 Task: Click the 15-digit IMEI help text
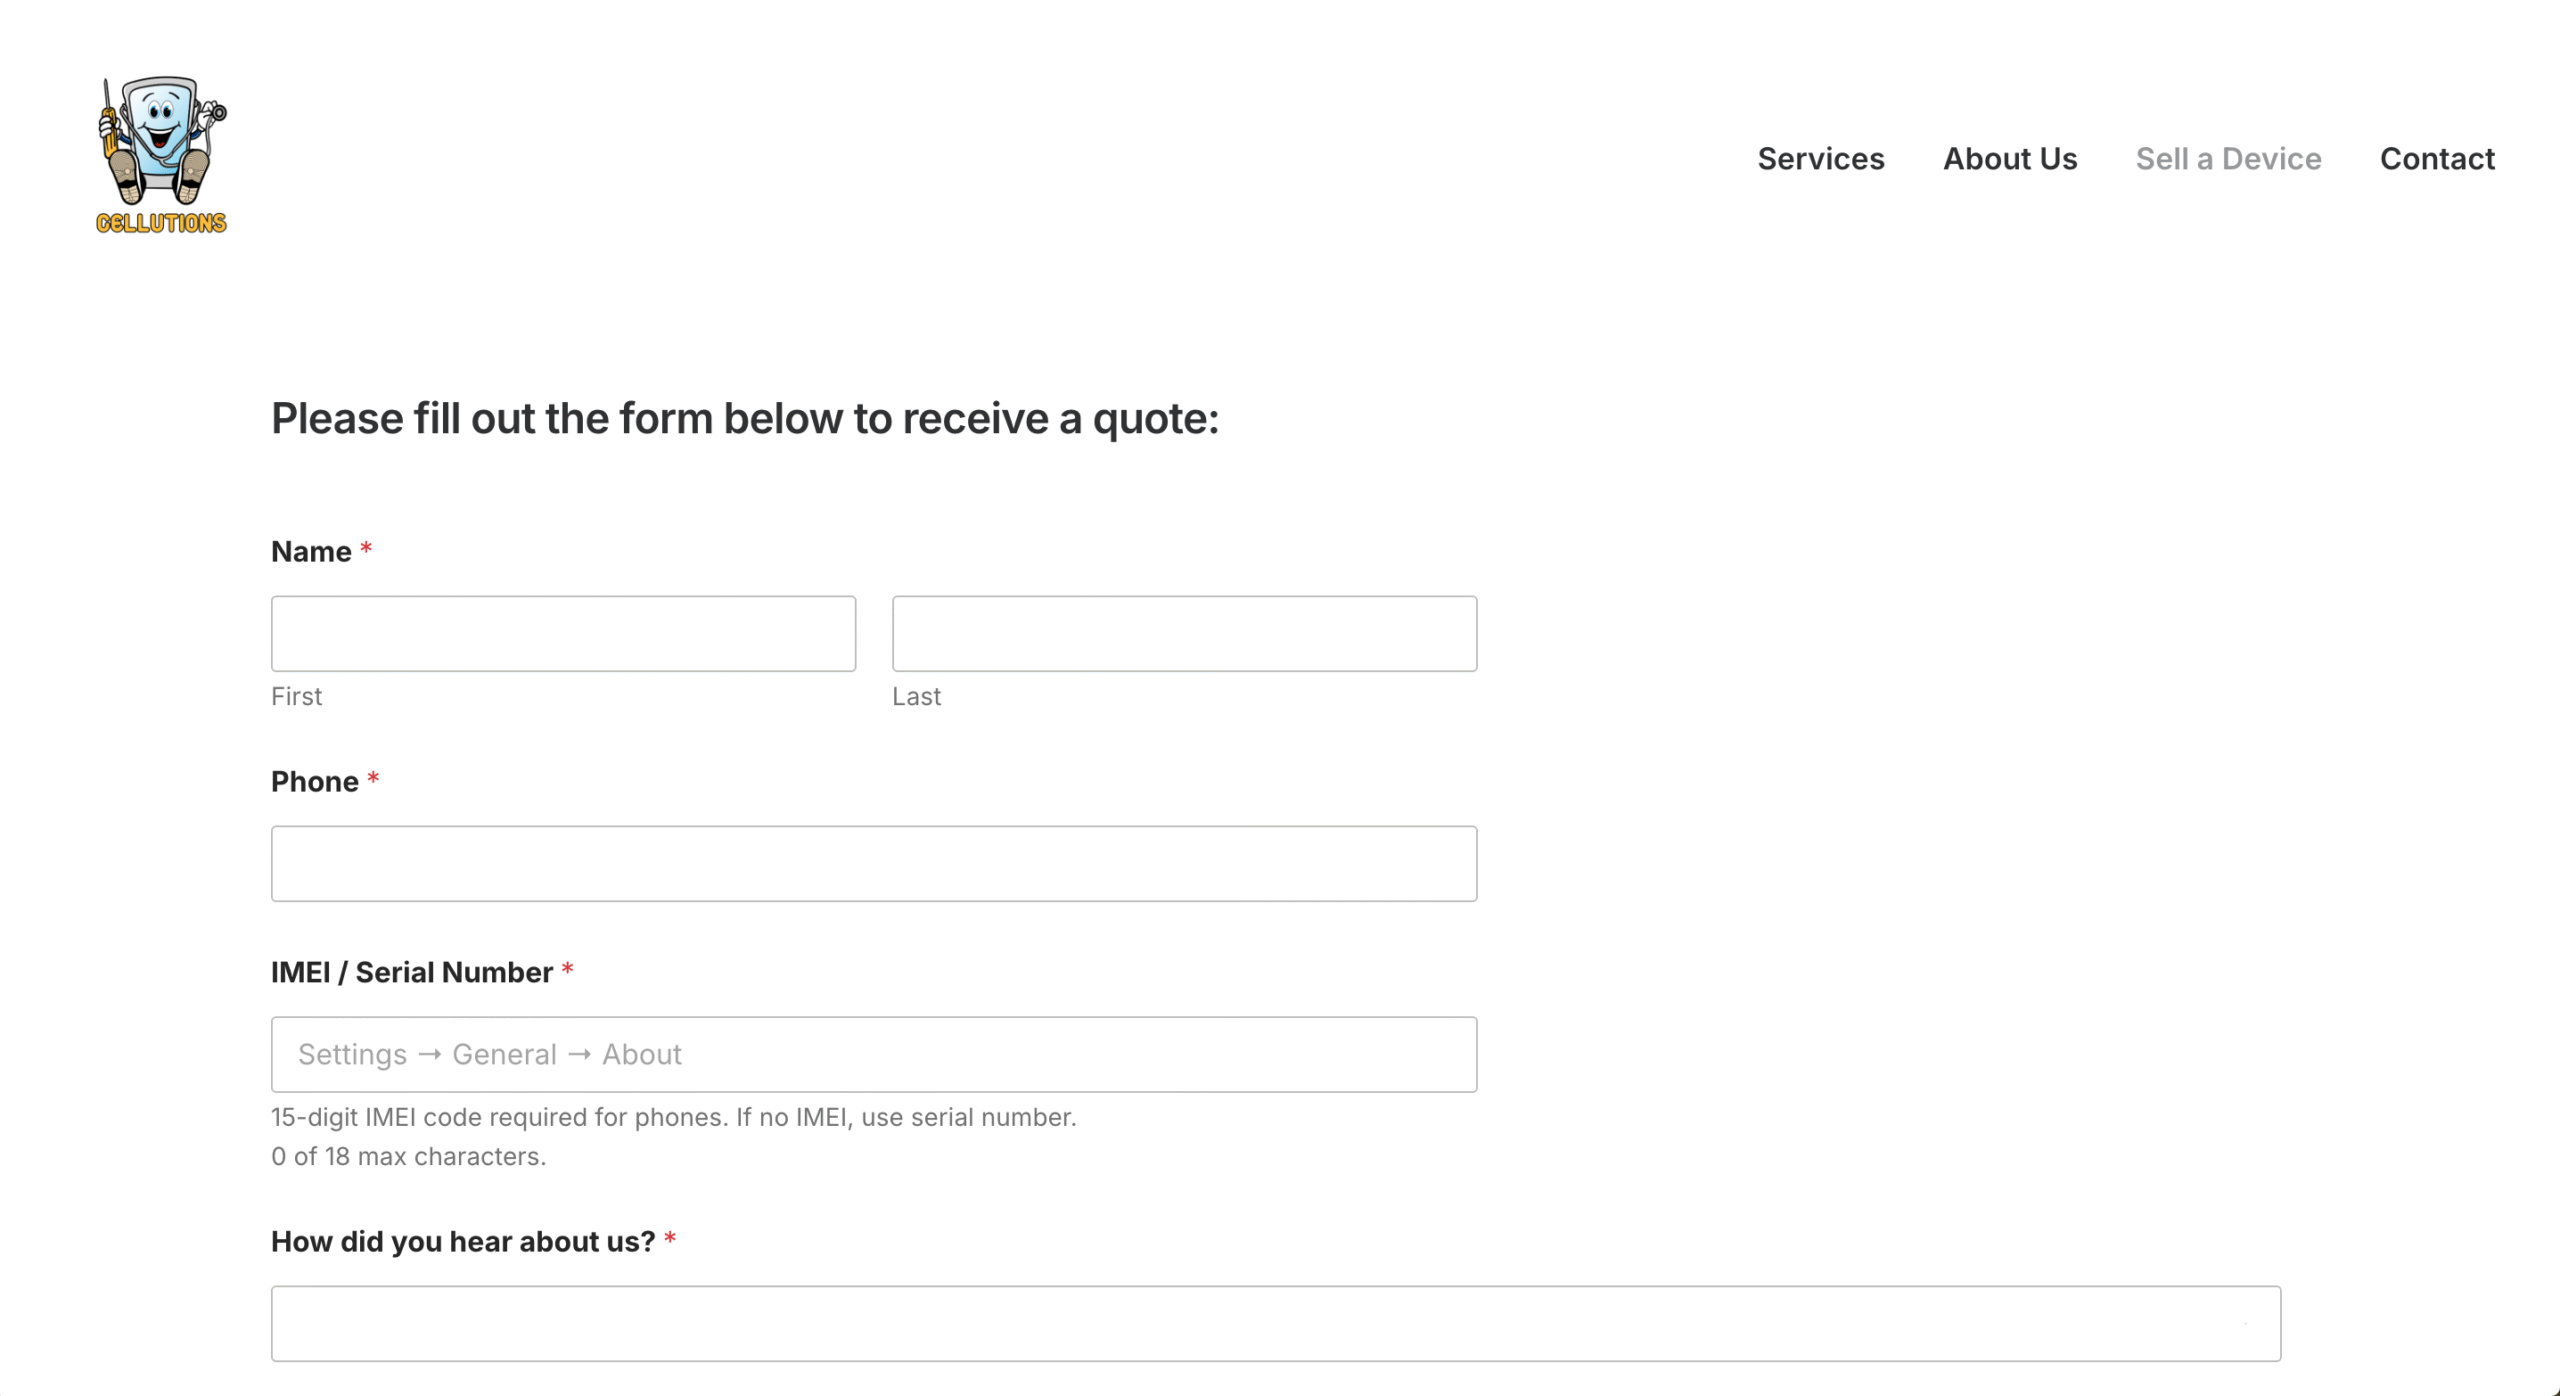673,1118
